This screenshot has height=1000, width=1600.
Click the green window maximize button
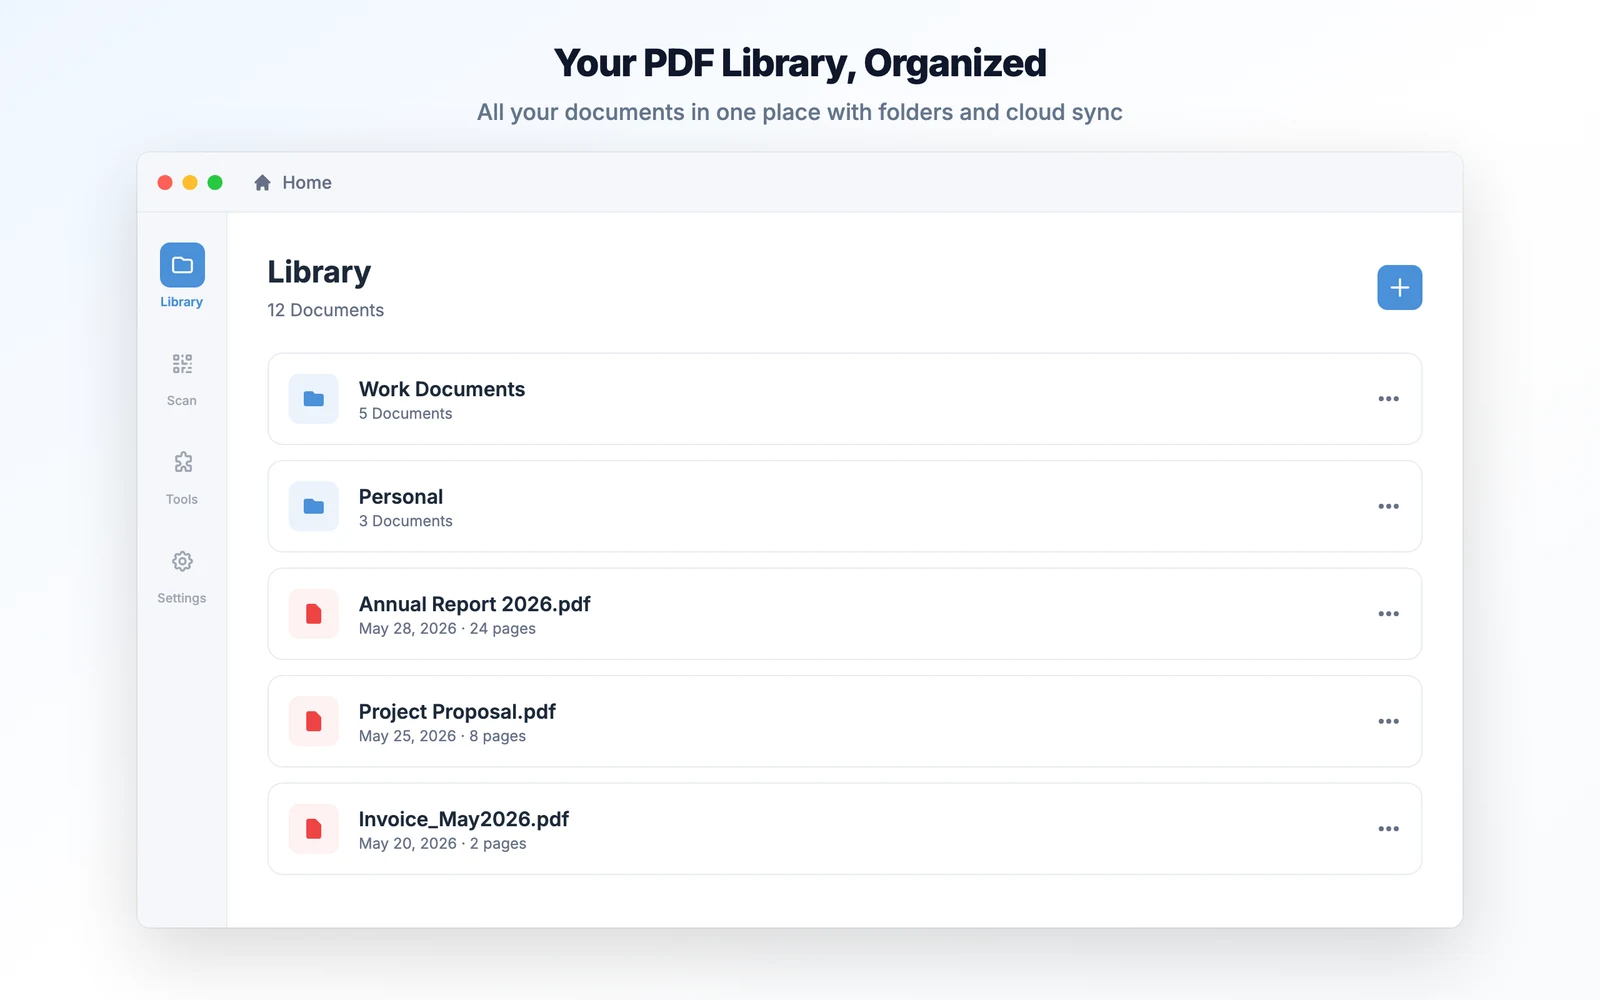point(215,182)
